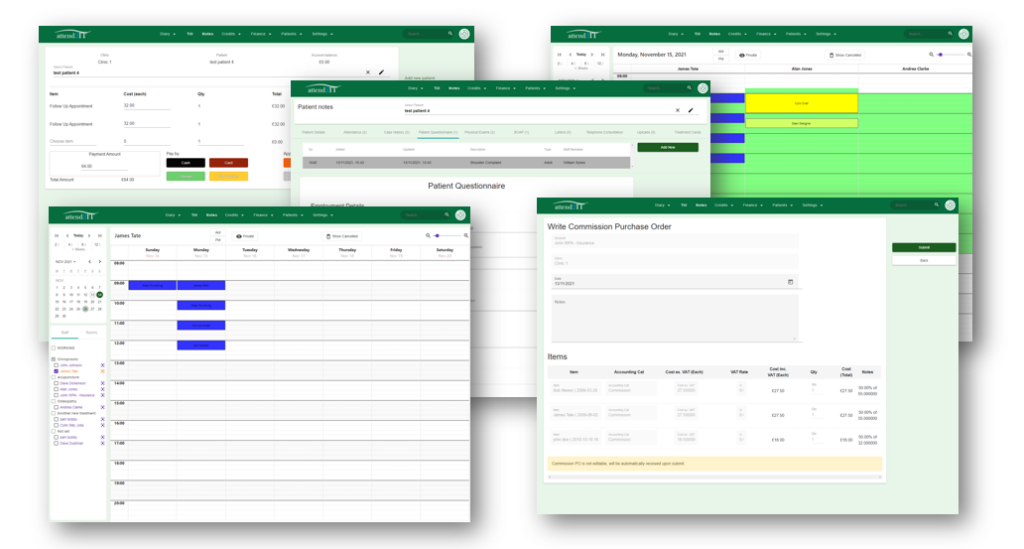Viewport: 1024px width, 549px height.
Task: Uncheck the James Tate staff checkbox
Action: click(x=56, y=371)
